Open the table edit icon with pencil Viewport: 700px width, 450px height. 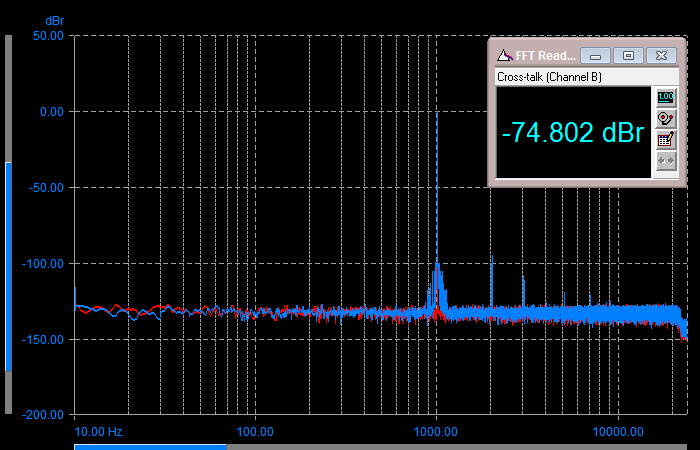coord(666,140)
